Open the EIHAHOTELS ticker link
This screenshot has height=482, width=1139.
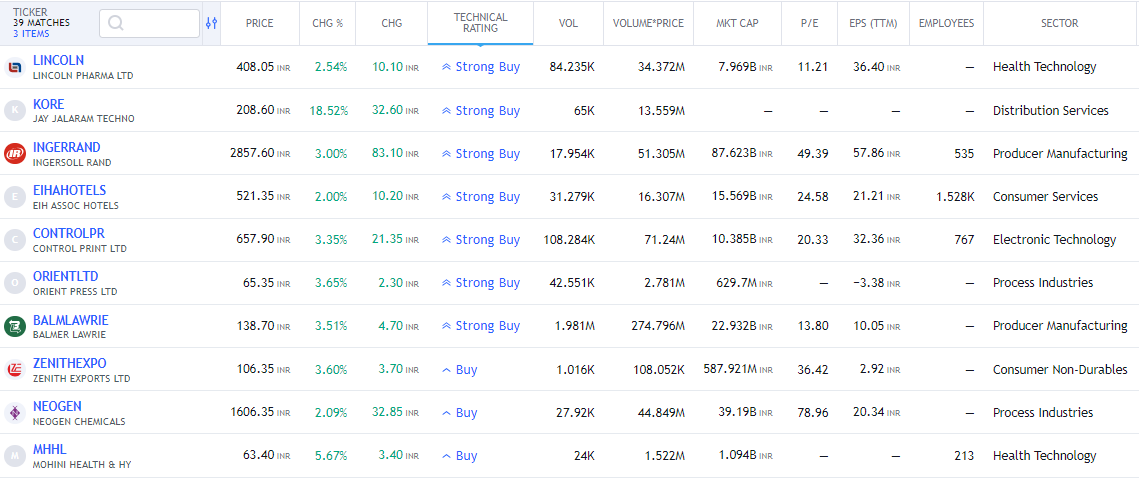coord(70,190)
